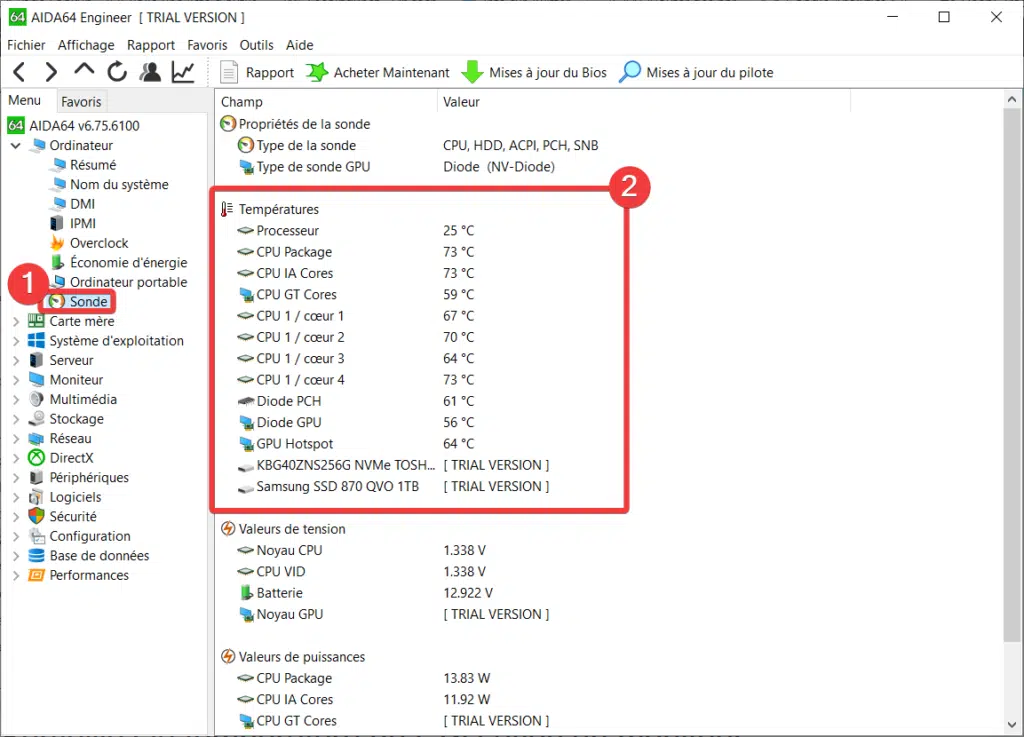Click the thermometer icon beside Températures
Image resolution: width=1024 pixels, height=737 pixels.
tap(227, 209)
